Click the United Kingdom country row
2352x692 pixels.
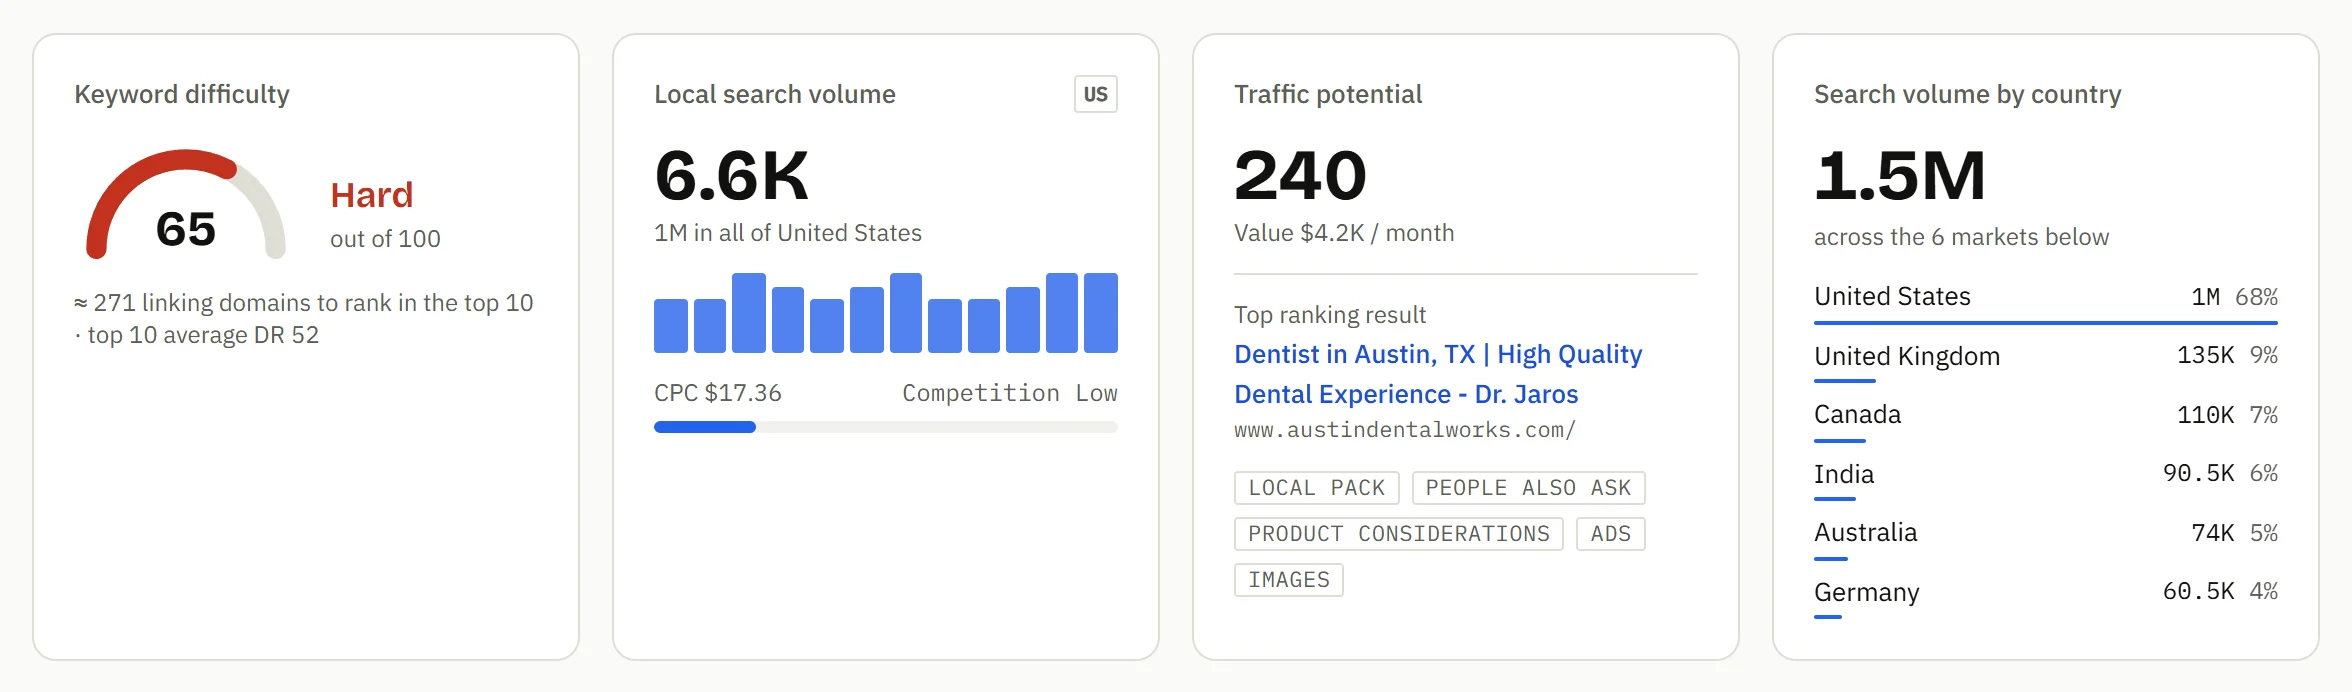(x=2045, y=362)
